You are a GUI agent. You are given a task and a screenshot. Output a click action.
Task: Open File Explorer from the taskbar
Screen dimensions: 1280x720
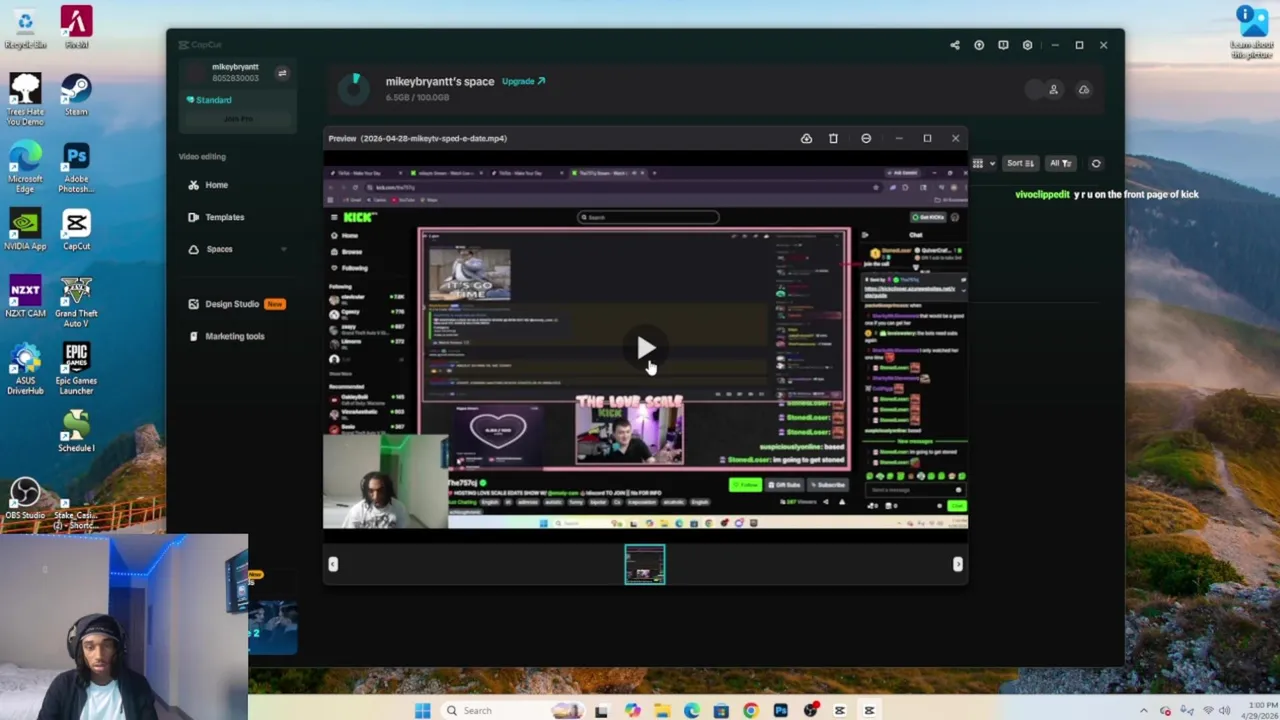[662, 711]
